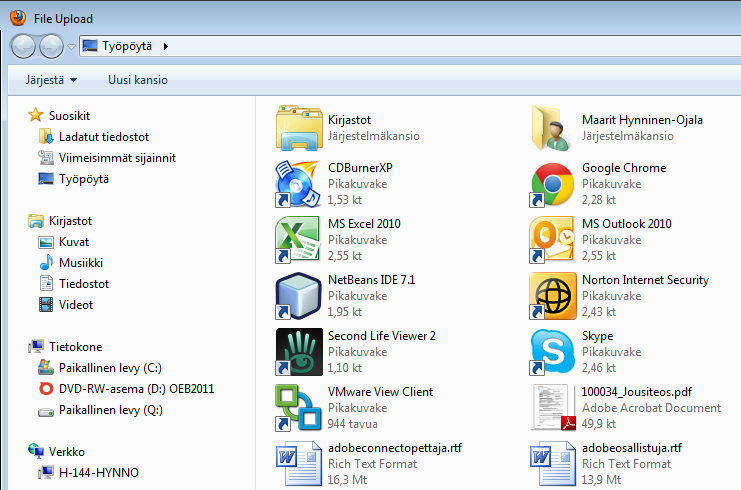
Task: Open the H-144-HYNNO network computer
Action: click(99, 473)
